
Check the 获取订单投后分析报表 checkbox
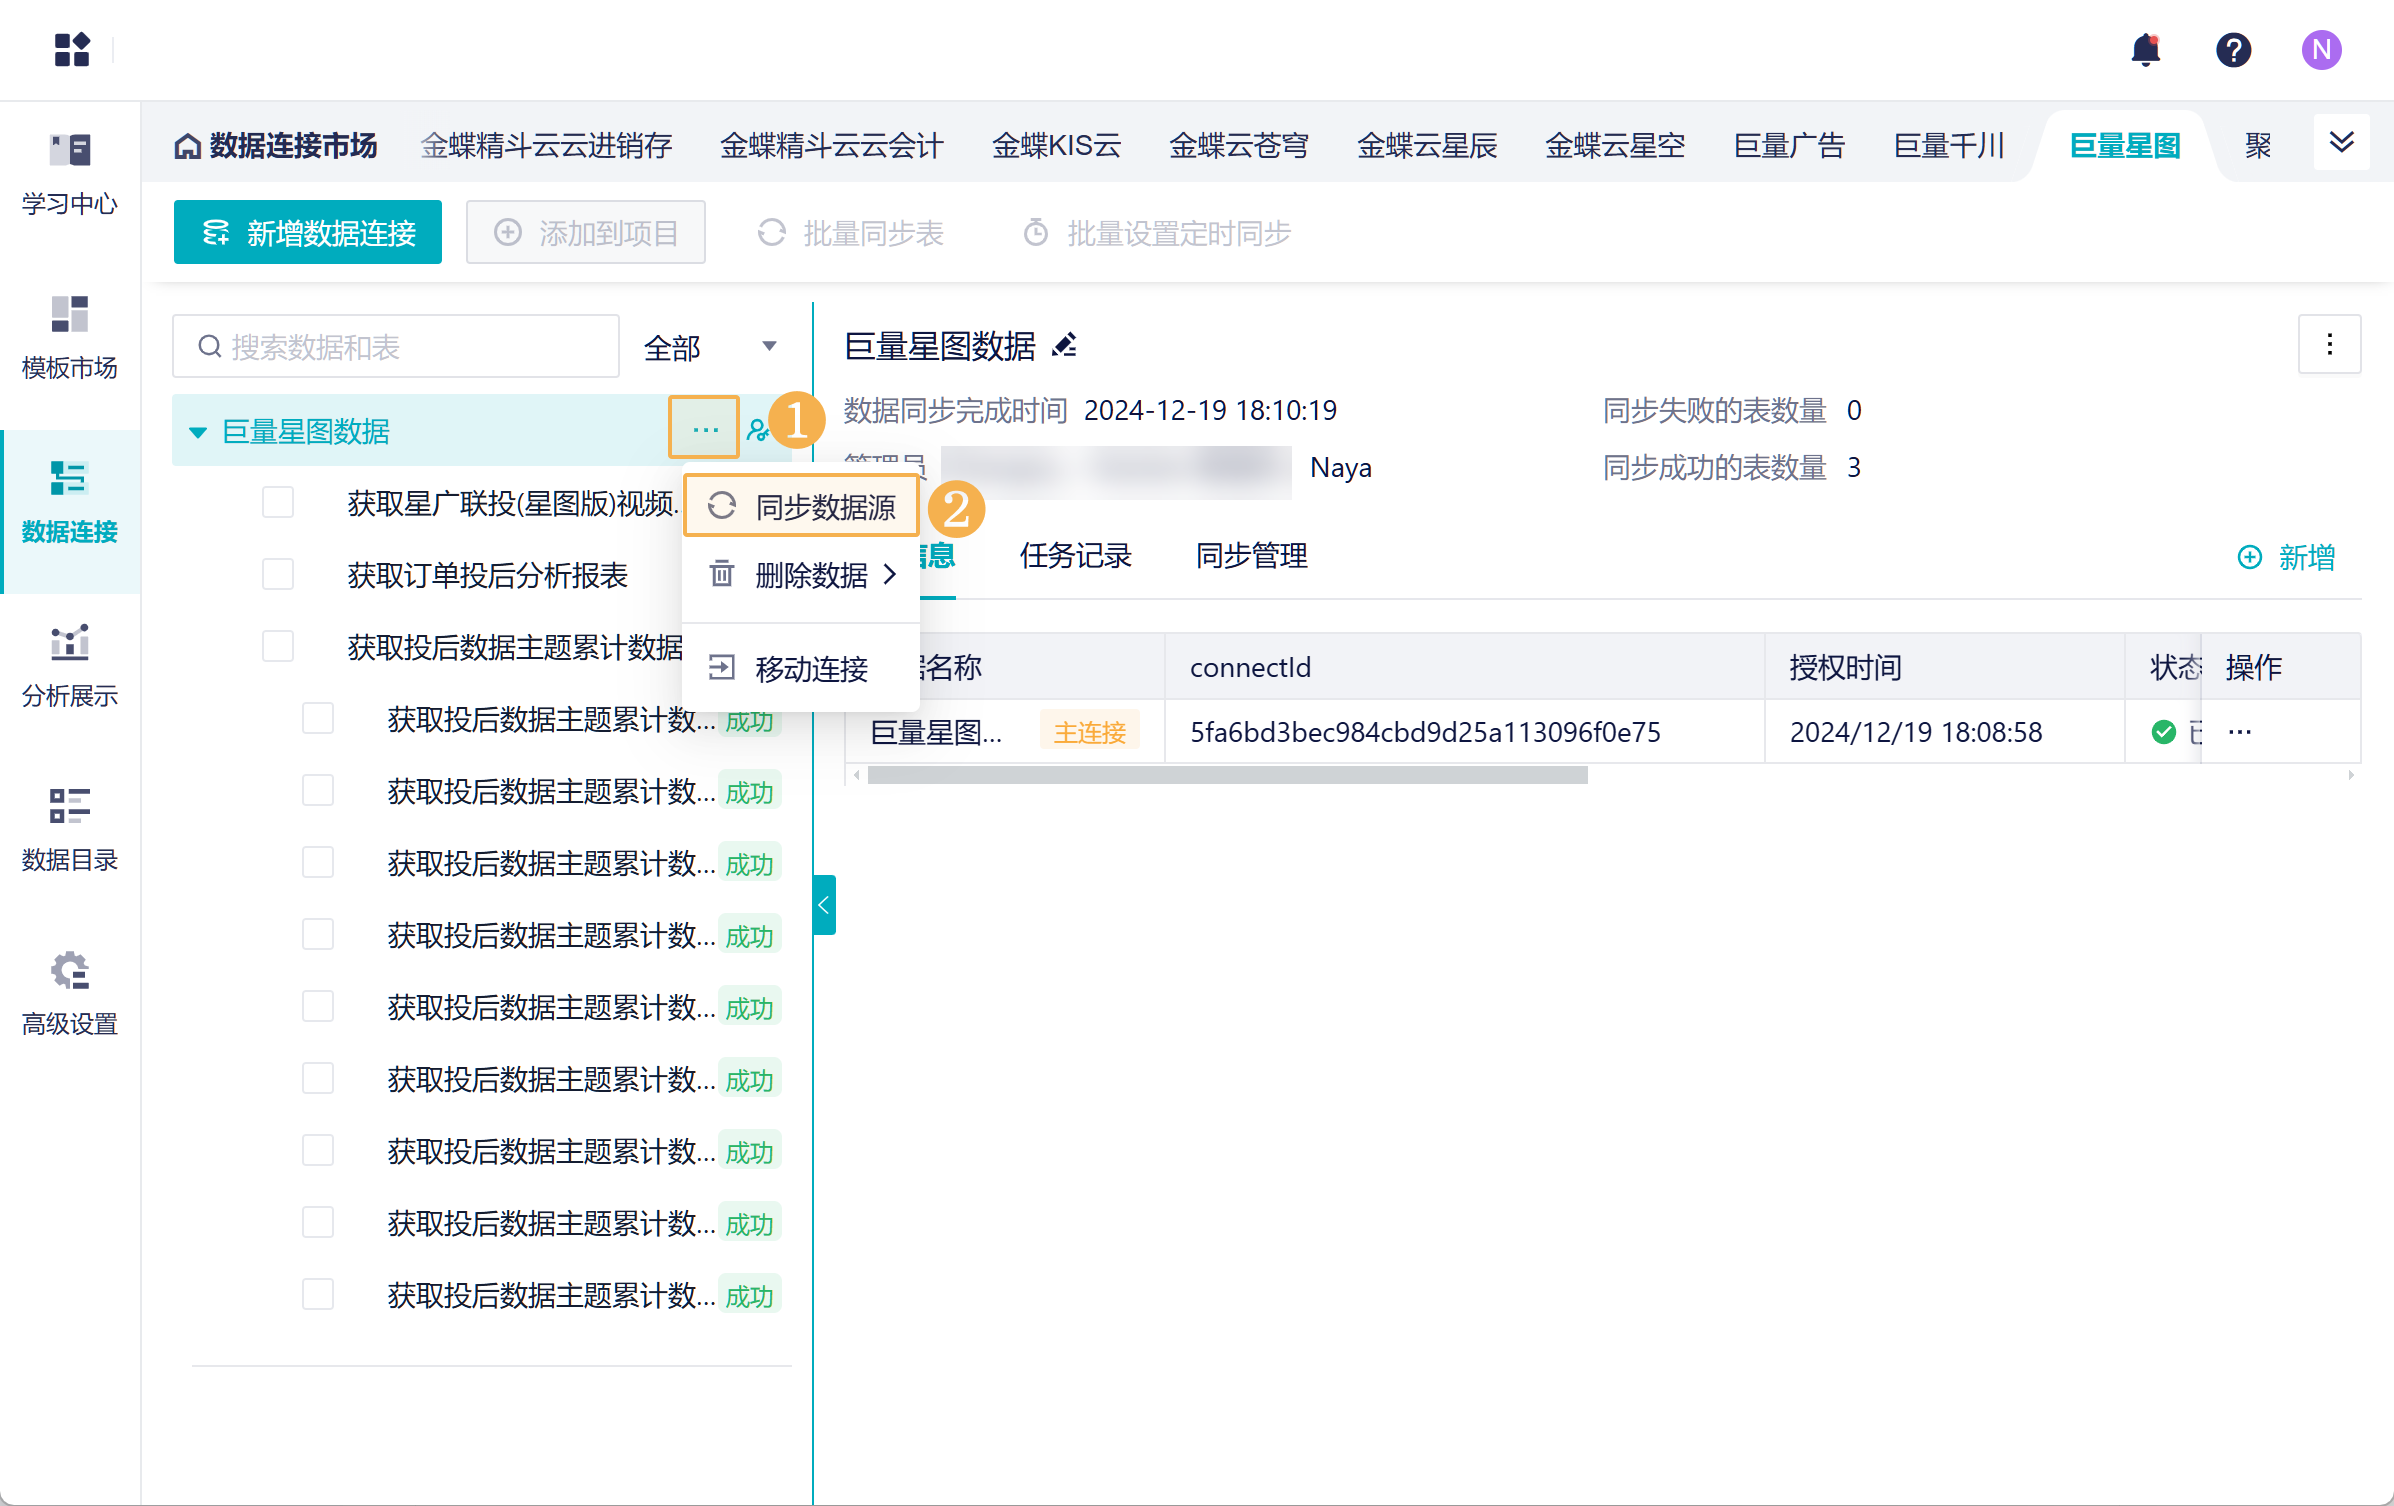coord(278,575)
